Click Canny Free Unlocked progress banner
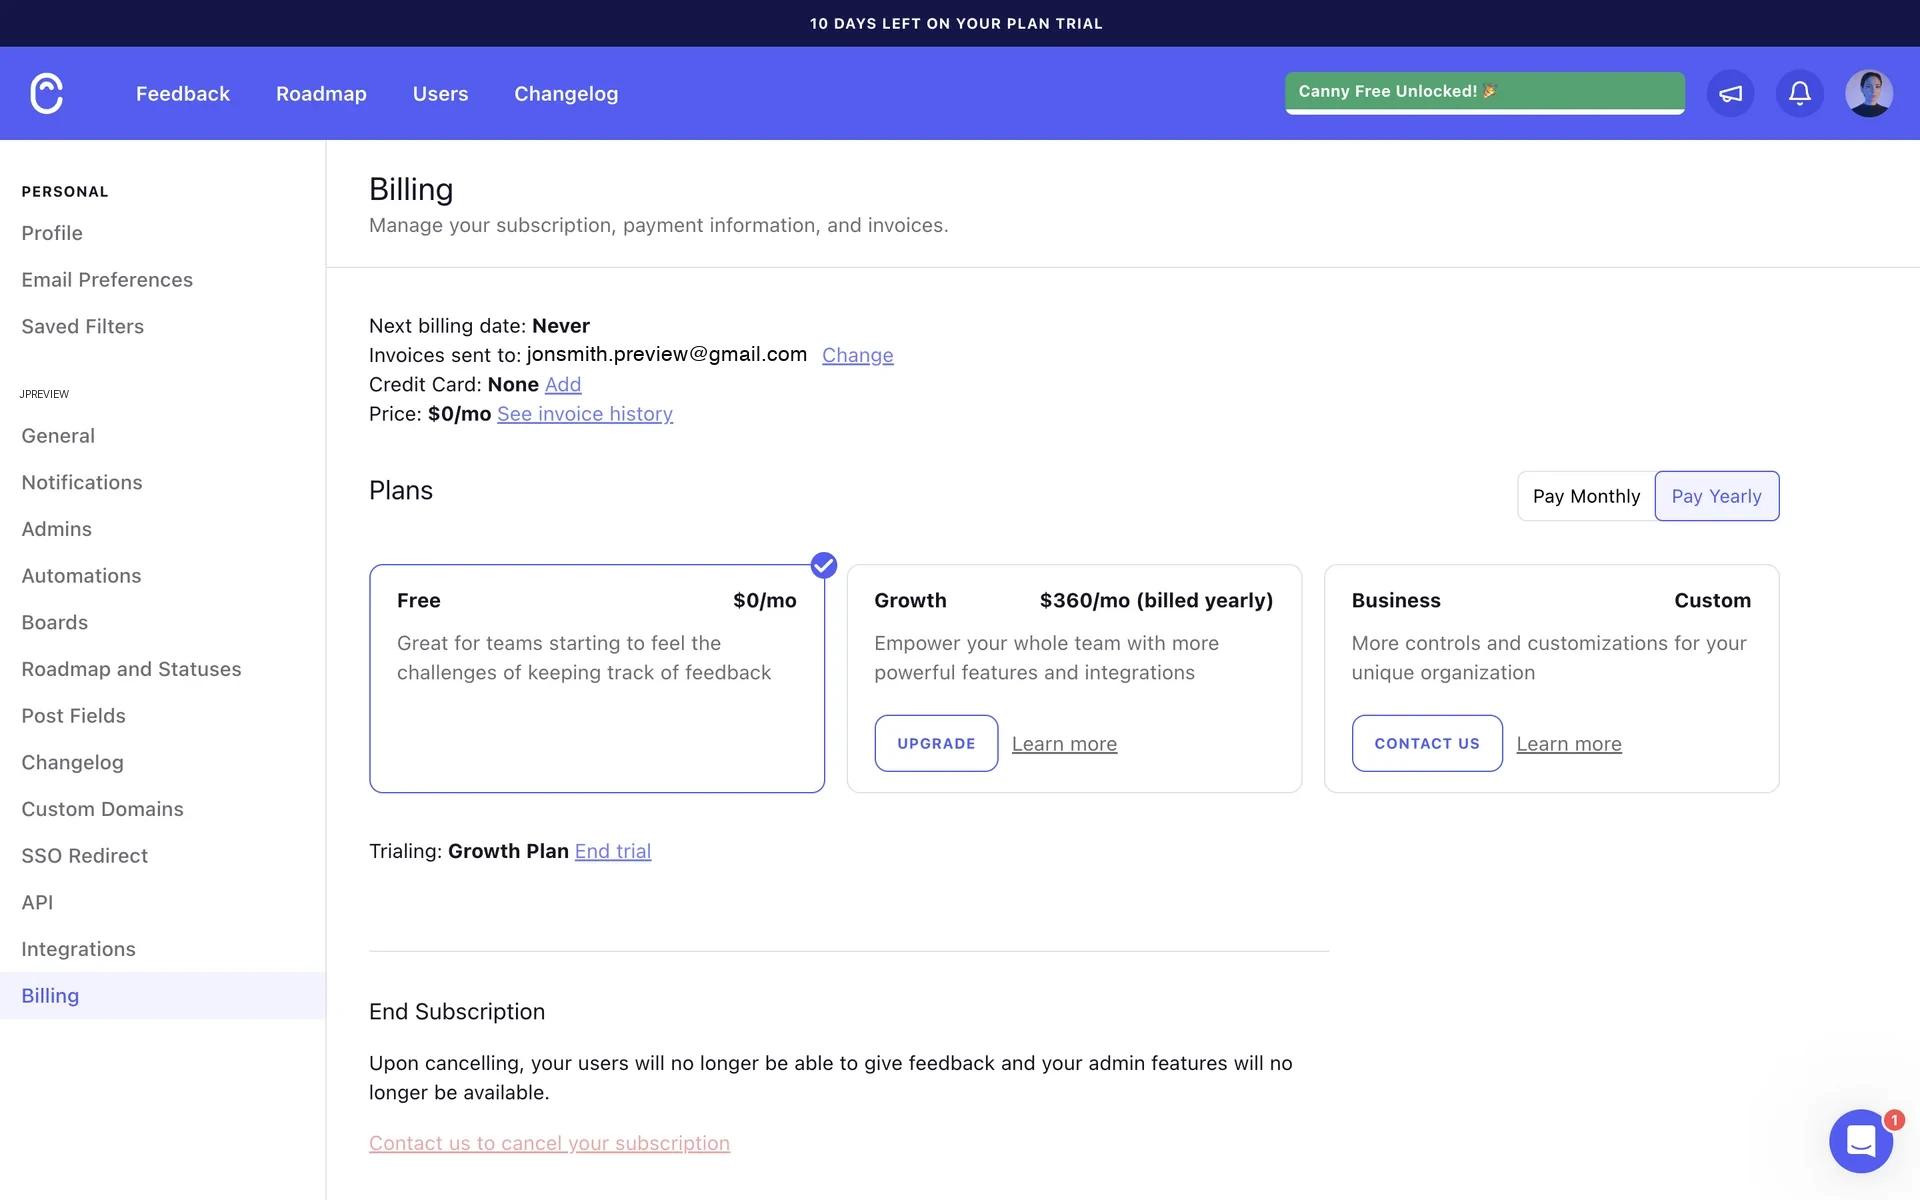 [x=1485, y=93]
